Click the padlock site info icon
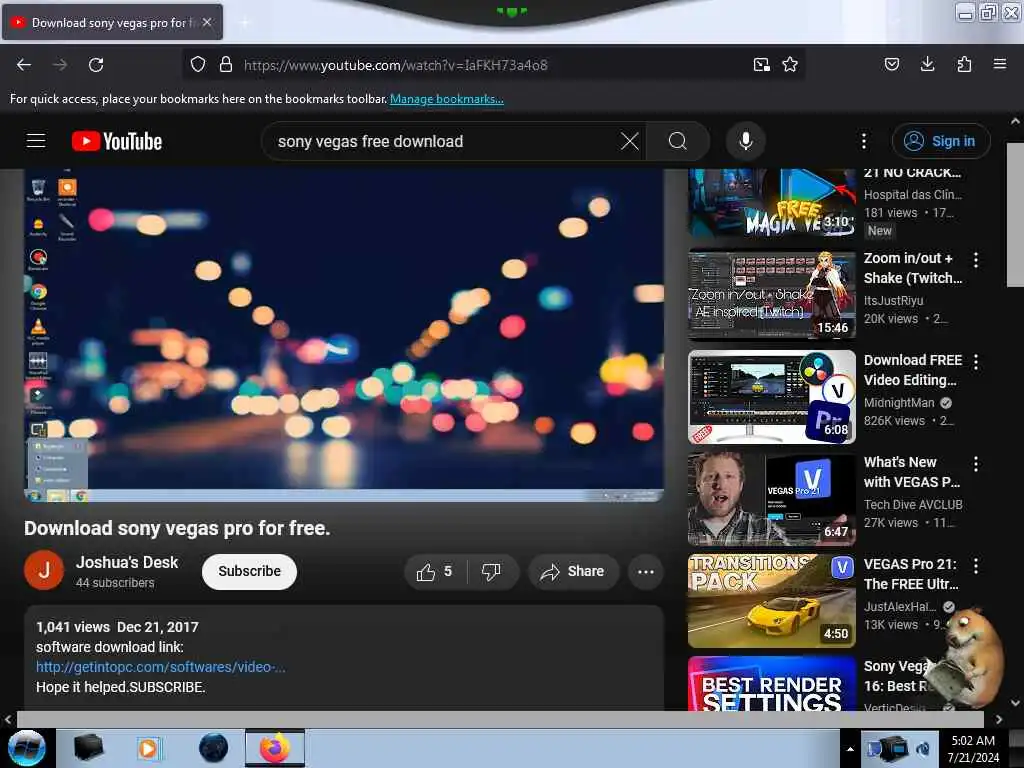This screenshot has height=768, width=1024. pyautogui.click(x=226, y=65)
